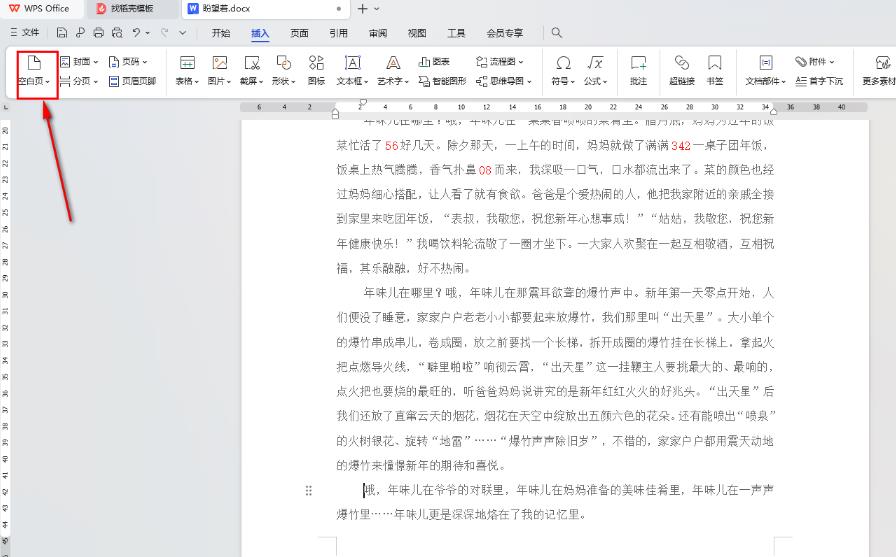Open the Member Exclusive (会员专享) tab
The image size is (896, 557).
(x=505, y=33)
